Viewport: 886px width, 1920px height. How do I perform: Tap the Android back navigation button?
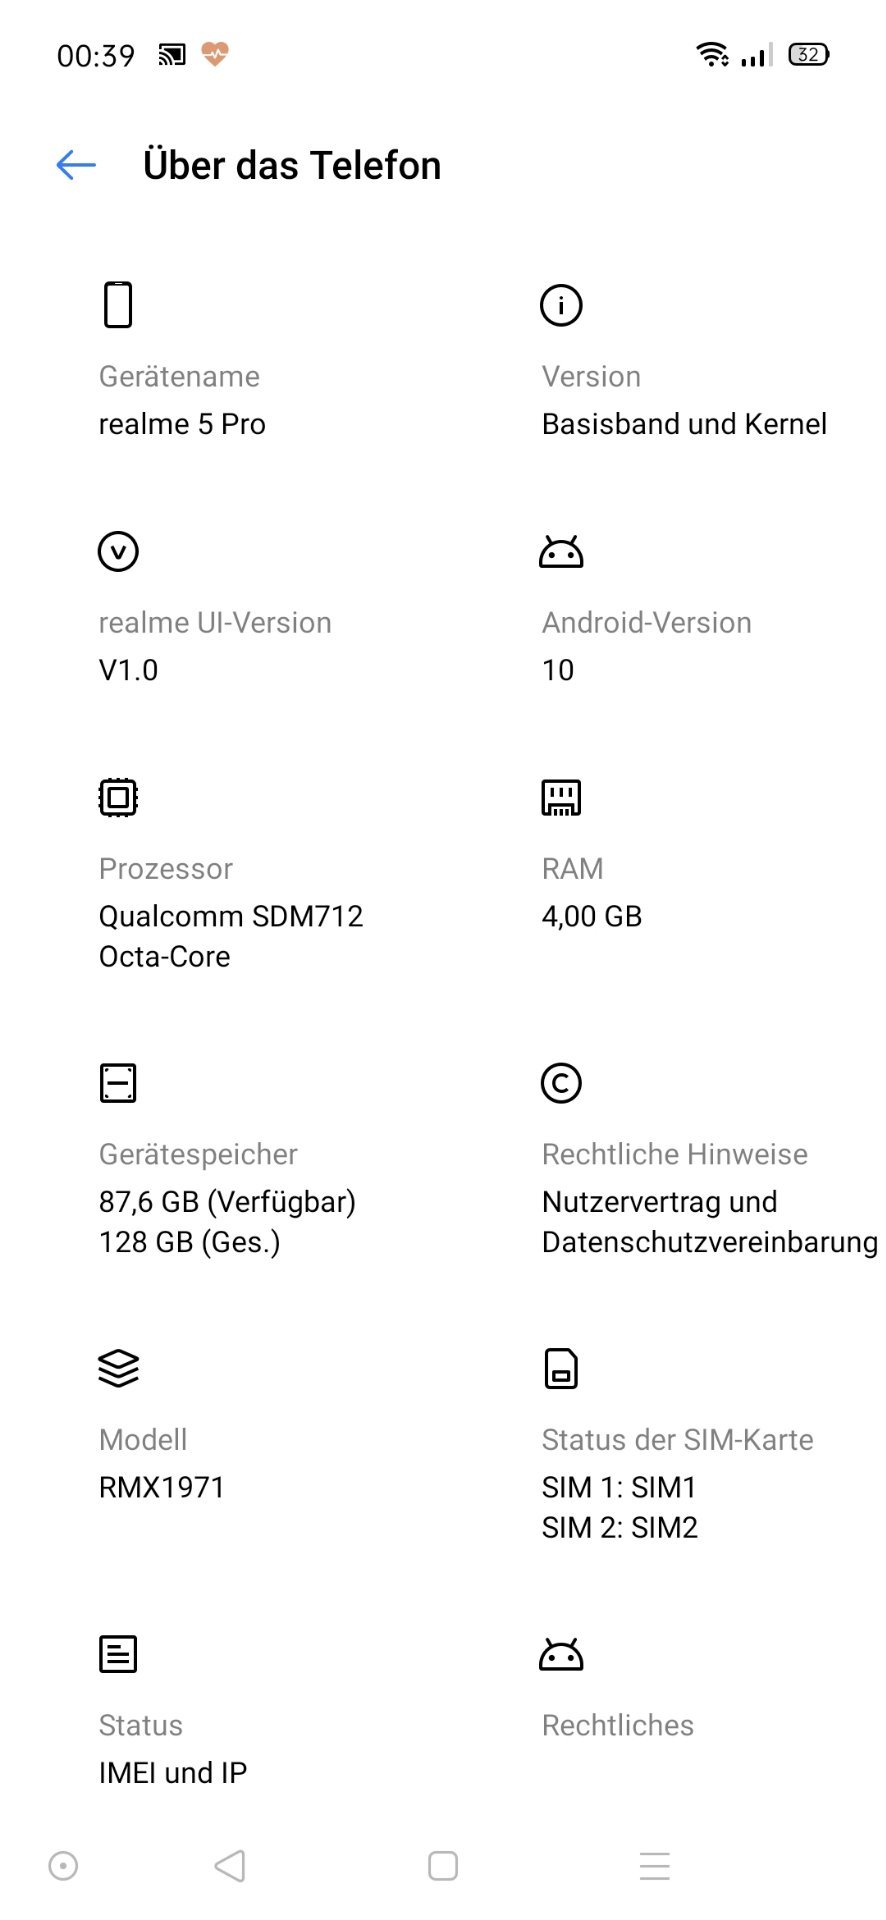point(230,1866)
